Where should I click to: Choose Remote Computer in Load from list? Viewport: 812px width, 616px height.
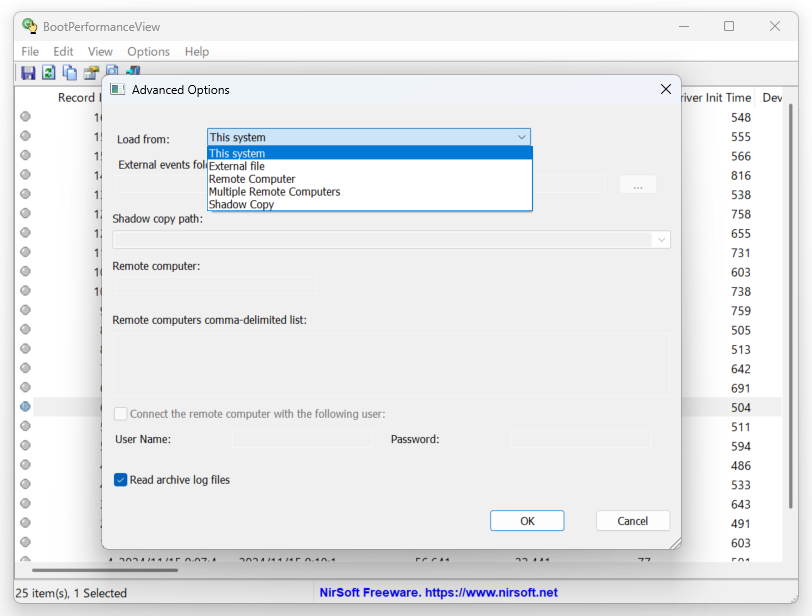pos(370,179)
